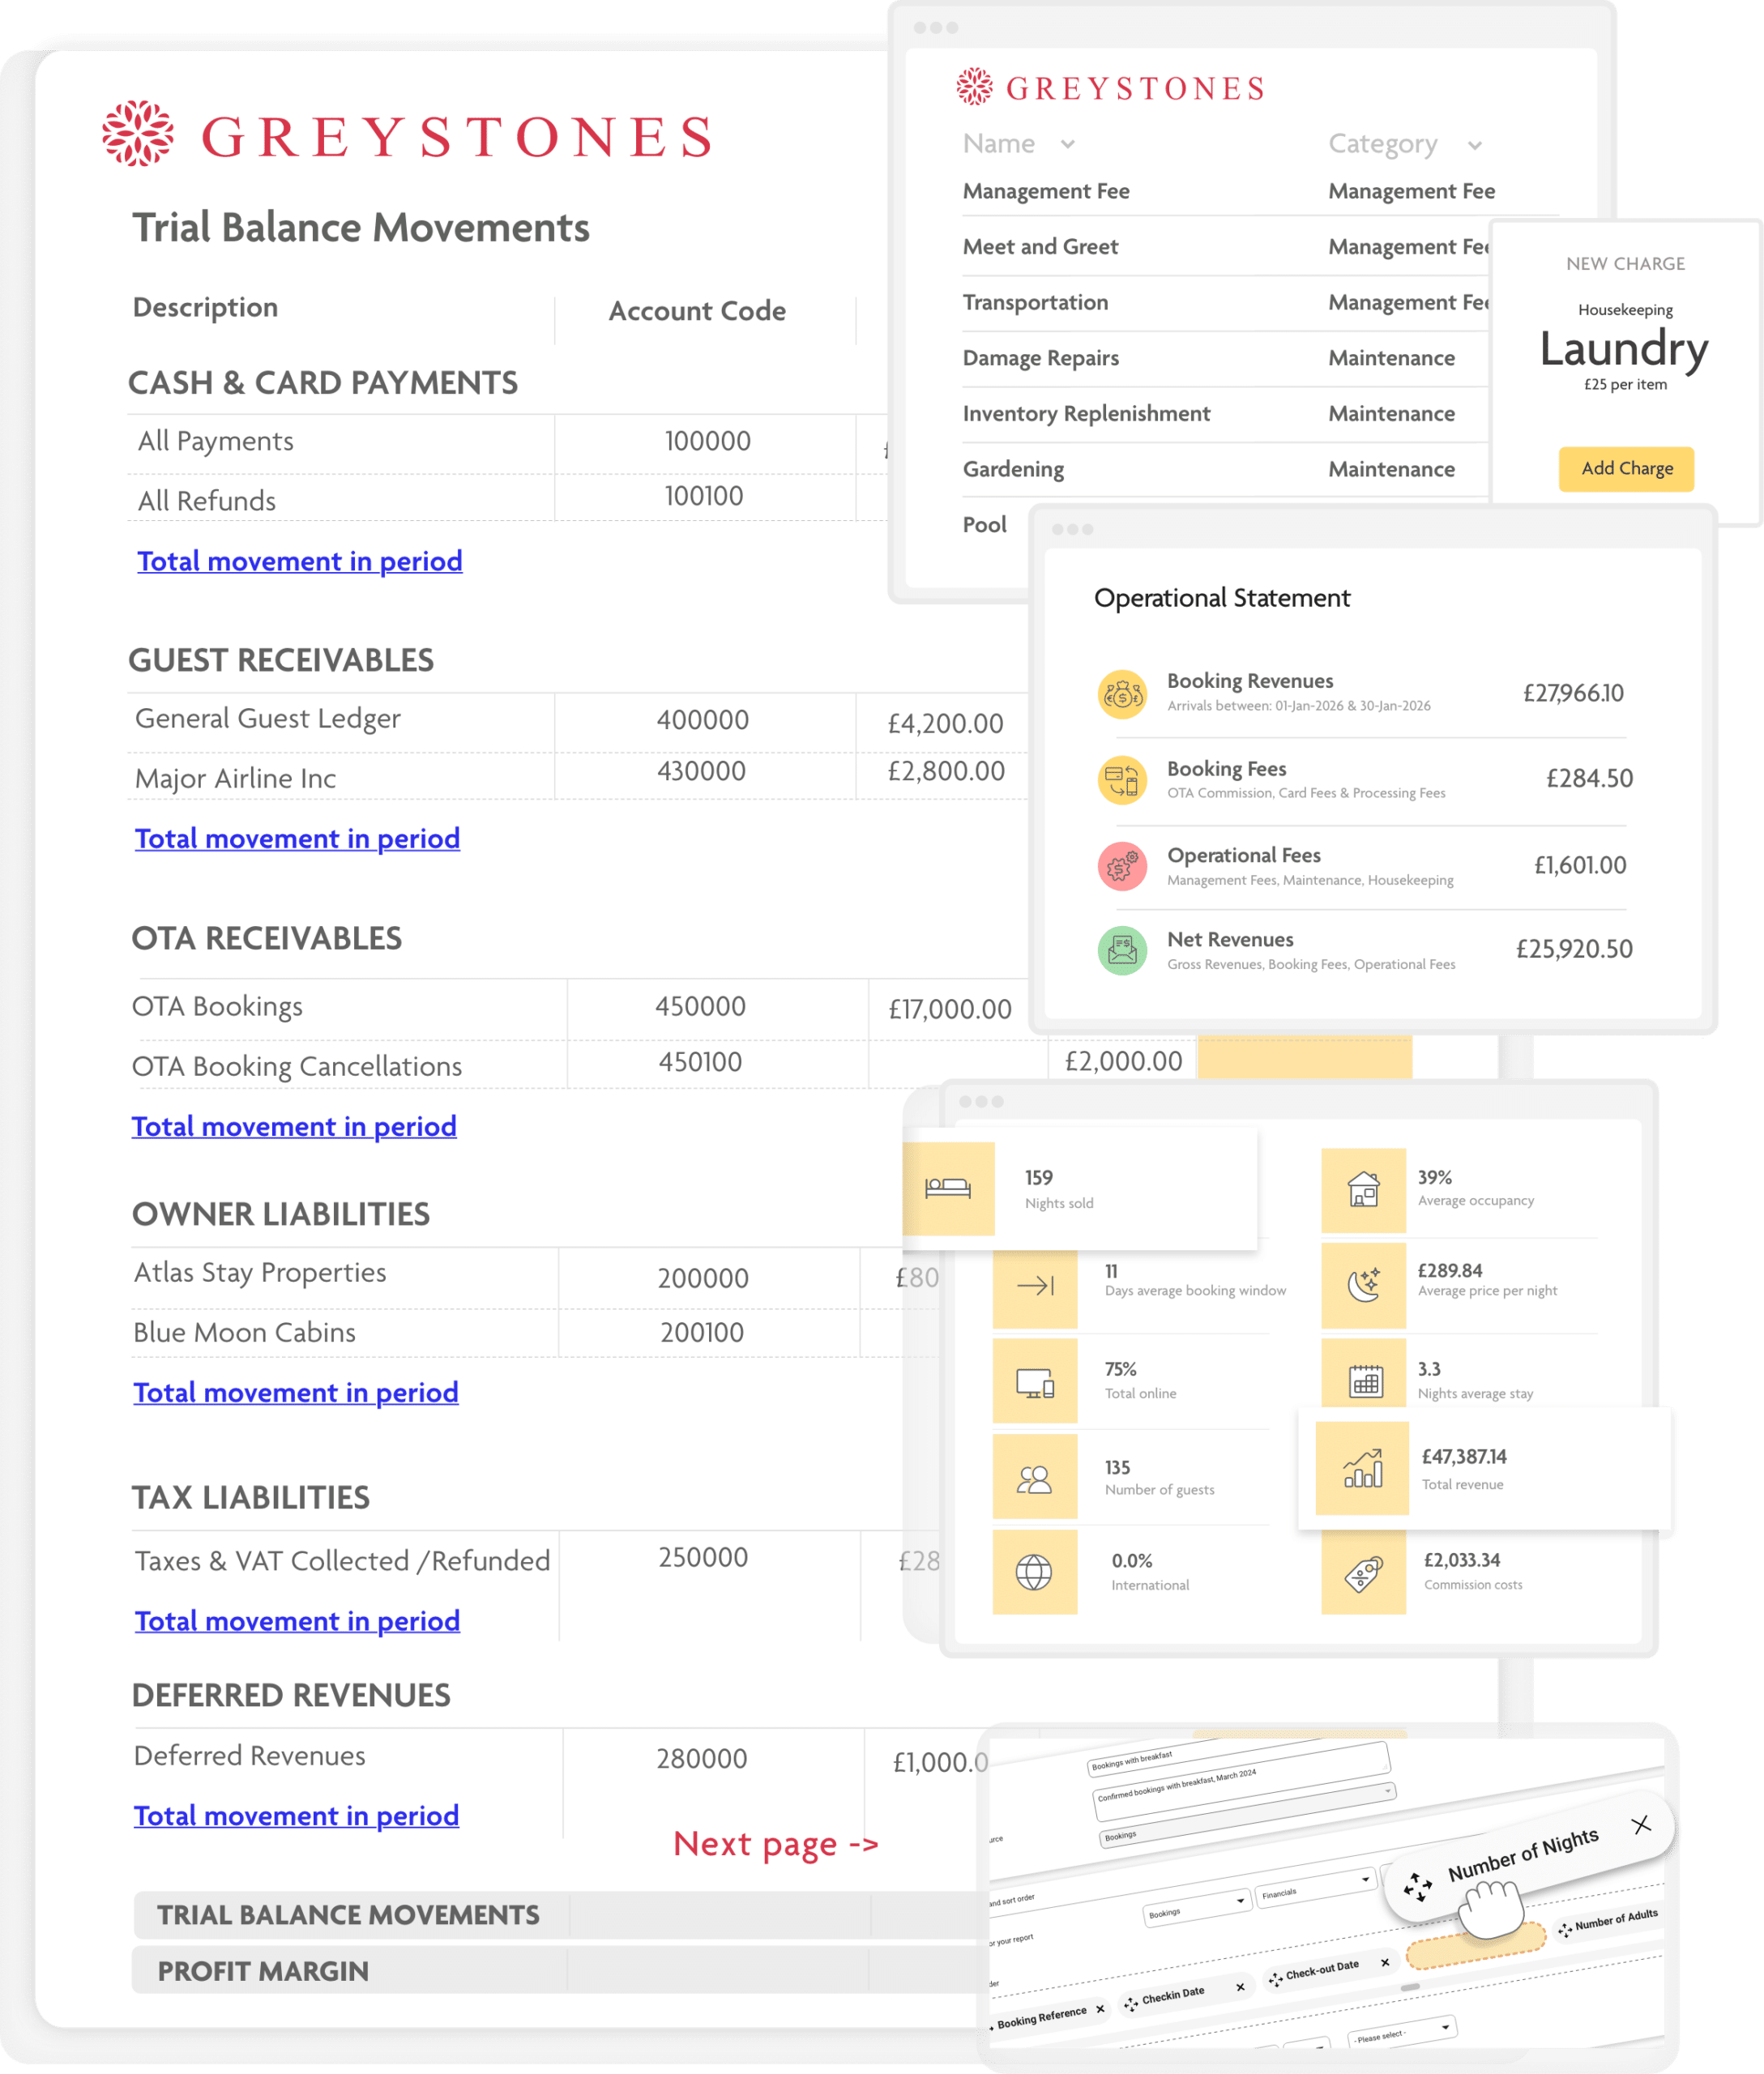The width and height of the screenshot is (1764, 2074).
Task: Click the Booking Fees card icon
Action: (1122, 780)
